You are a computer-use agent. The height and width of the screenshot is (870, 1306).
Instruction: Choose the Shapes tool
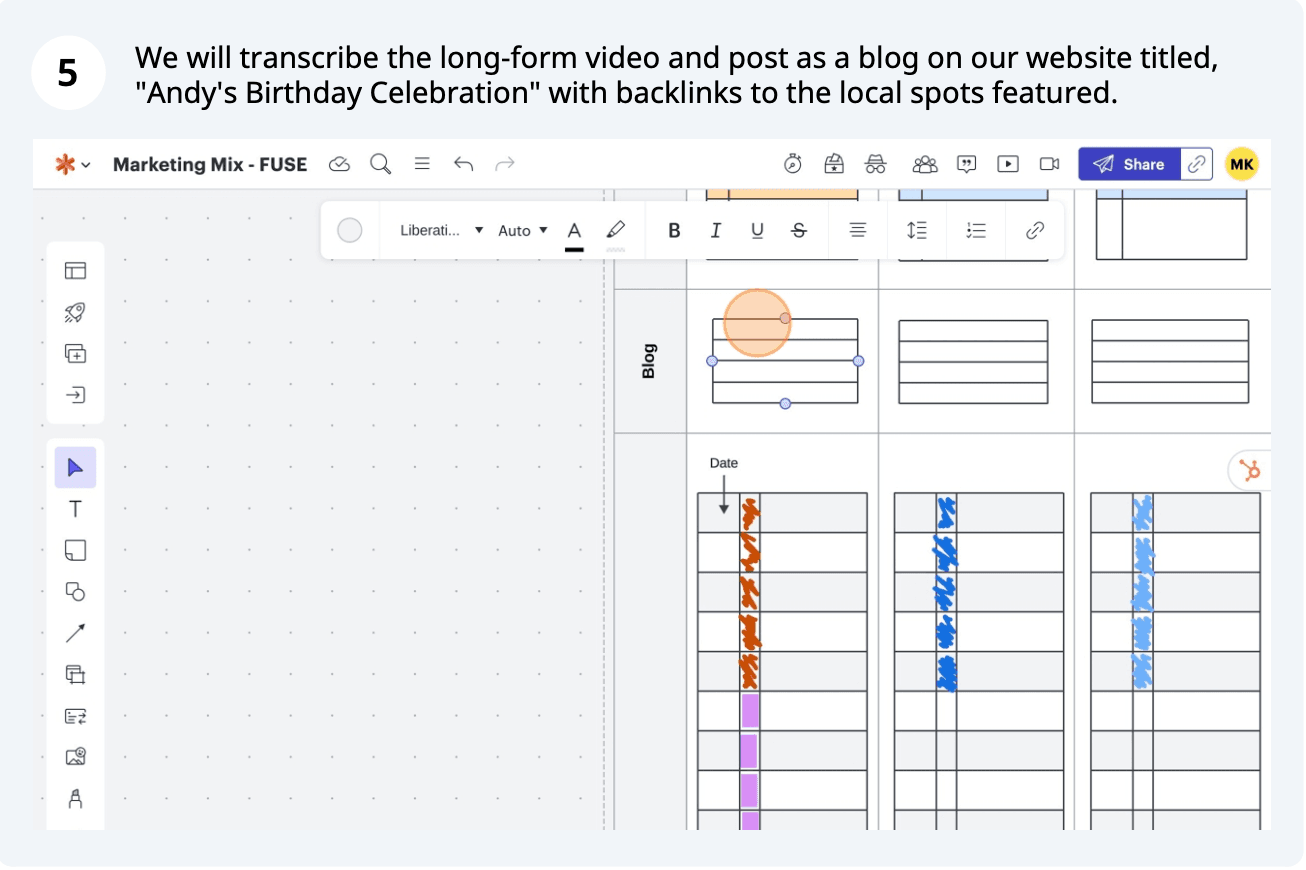(75, 591)
